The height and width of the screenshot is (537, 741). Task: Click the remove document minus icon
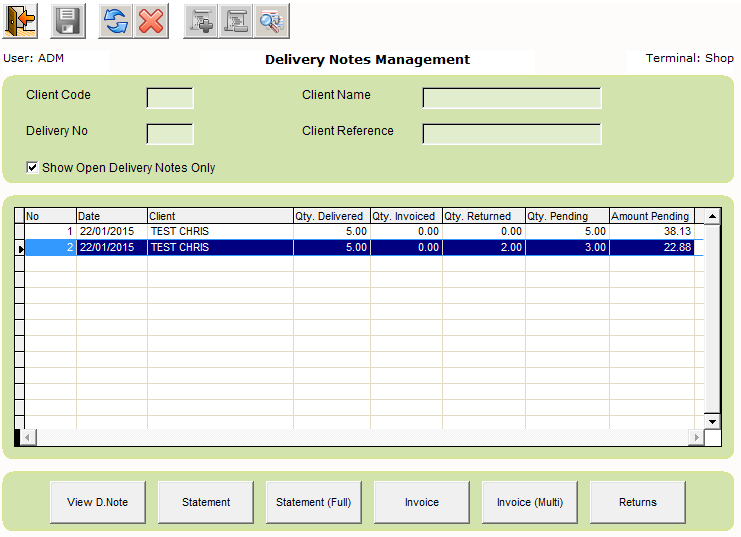point(236,20)
